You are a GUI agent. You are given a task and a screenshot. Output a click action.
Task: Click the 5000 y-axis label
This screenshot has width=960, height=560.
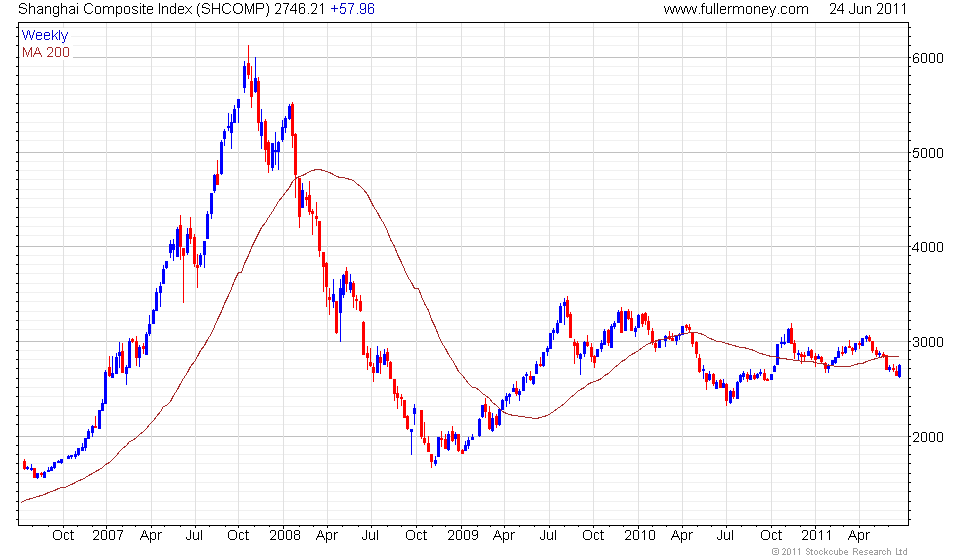pyautogui.click(x=929, y=153)
